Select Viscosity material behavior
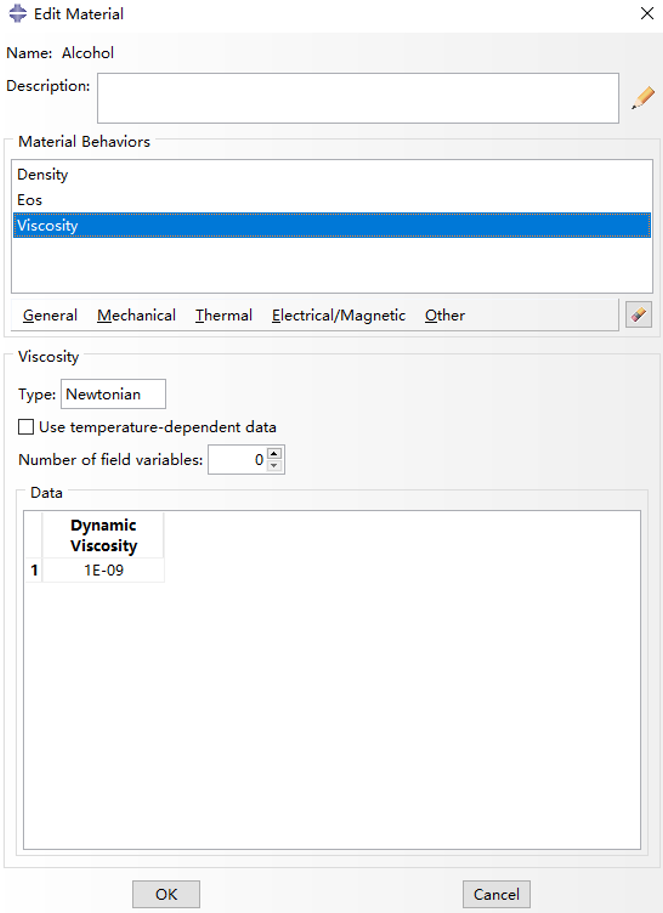This screenshot has width=663, height=913. tap(47, 226)
